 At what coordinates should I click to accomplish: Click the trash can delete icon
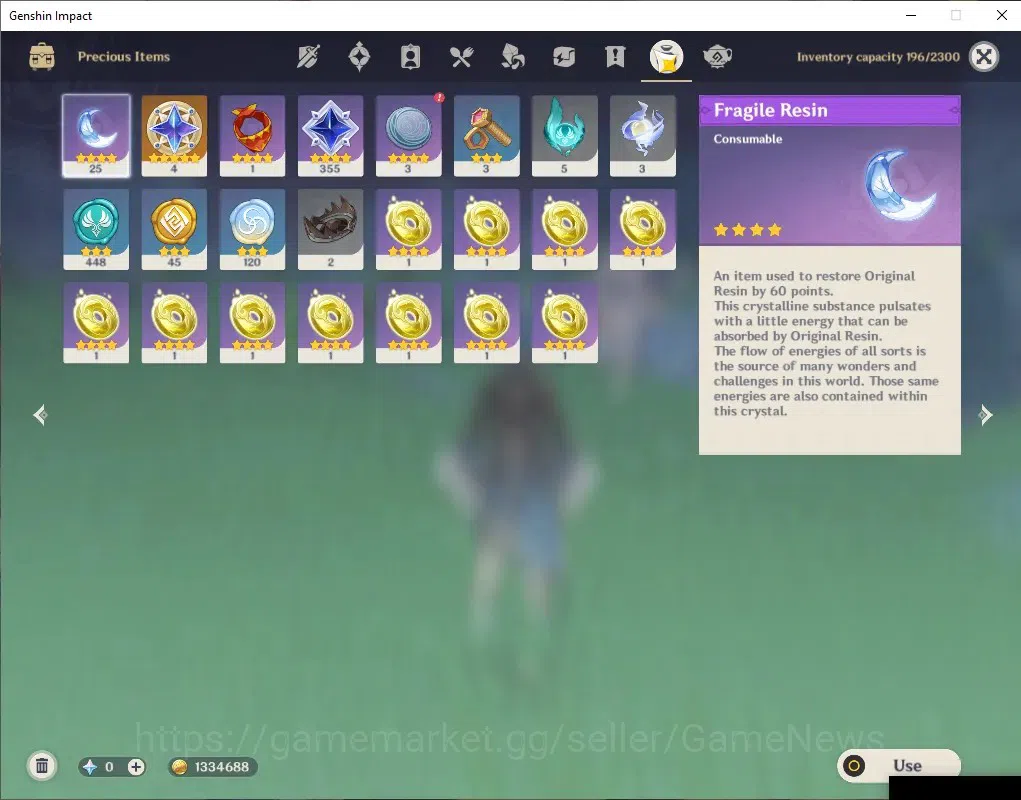(42, 766)
